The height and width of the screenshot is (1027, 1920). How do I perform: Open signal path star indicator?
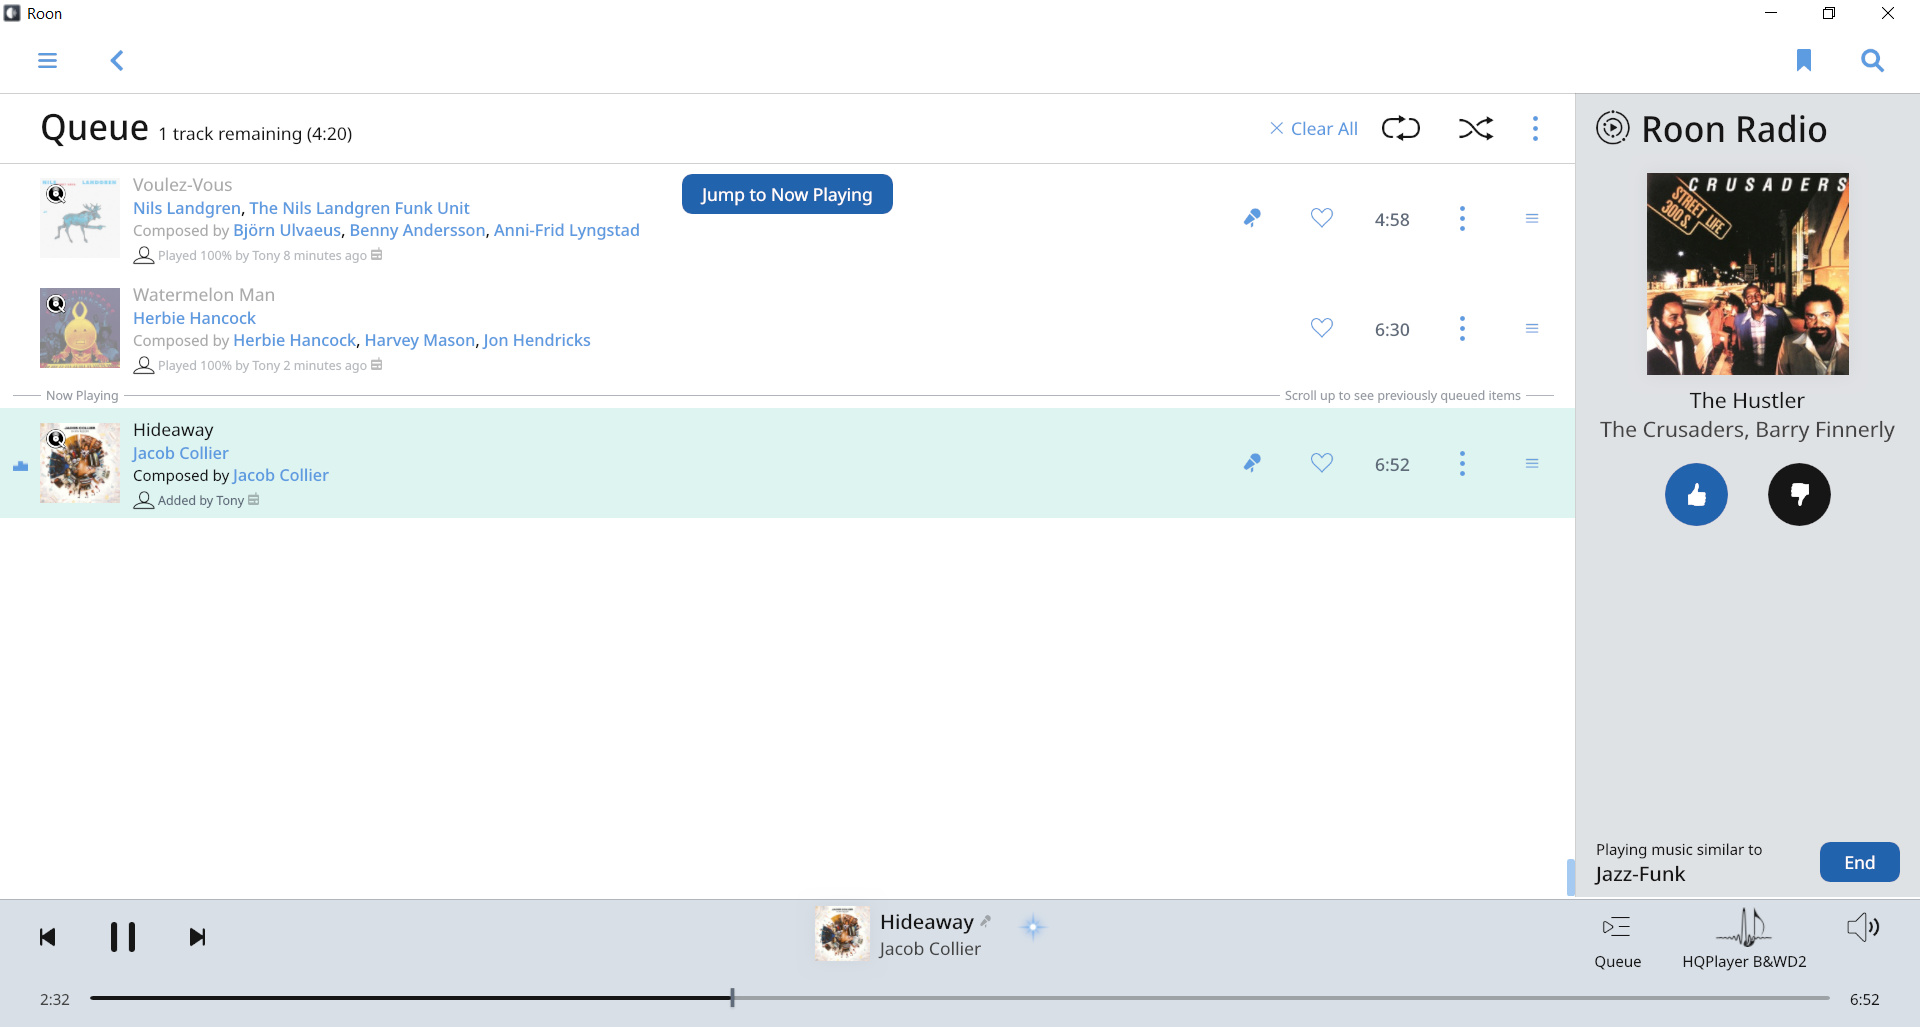click(1033, 927)
